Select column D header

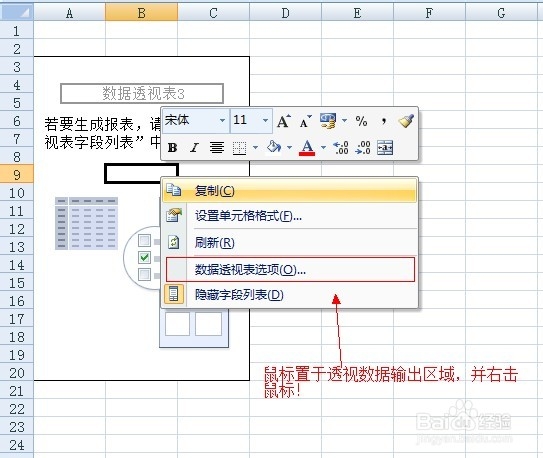[x=285, y=13]
